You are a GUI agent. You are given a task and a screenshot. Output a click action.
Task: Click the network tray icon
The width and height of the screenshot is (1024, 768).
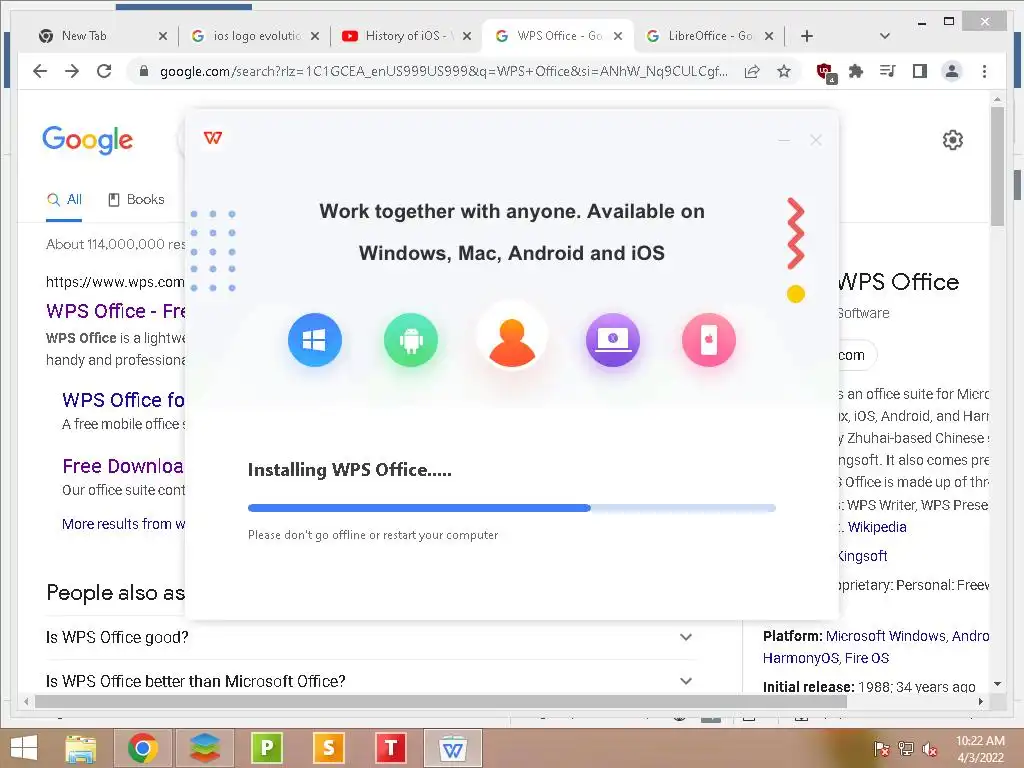coord(906,749)
